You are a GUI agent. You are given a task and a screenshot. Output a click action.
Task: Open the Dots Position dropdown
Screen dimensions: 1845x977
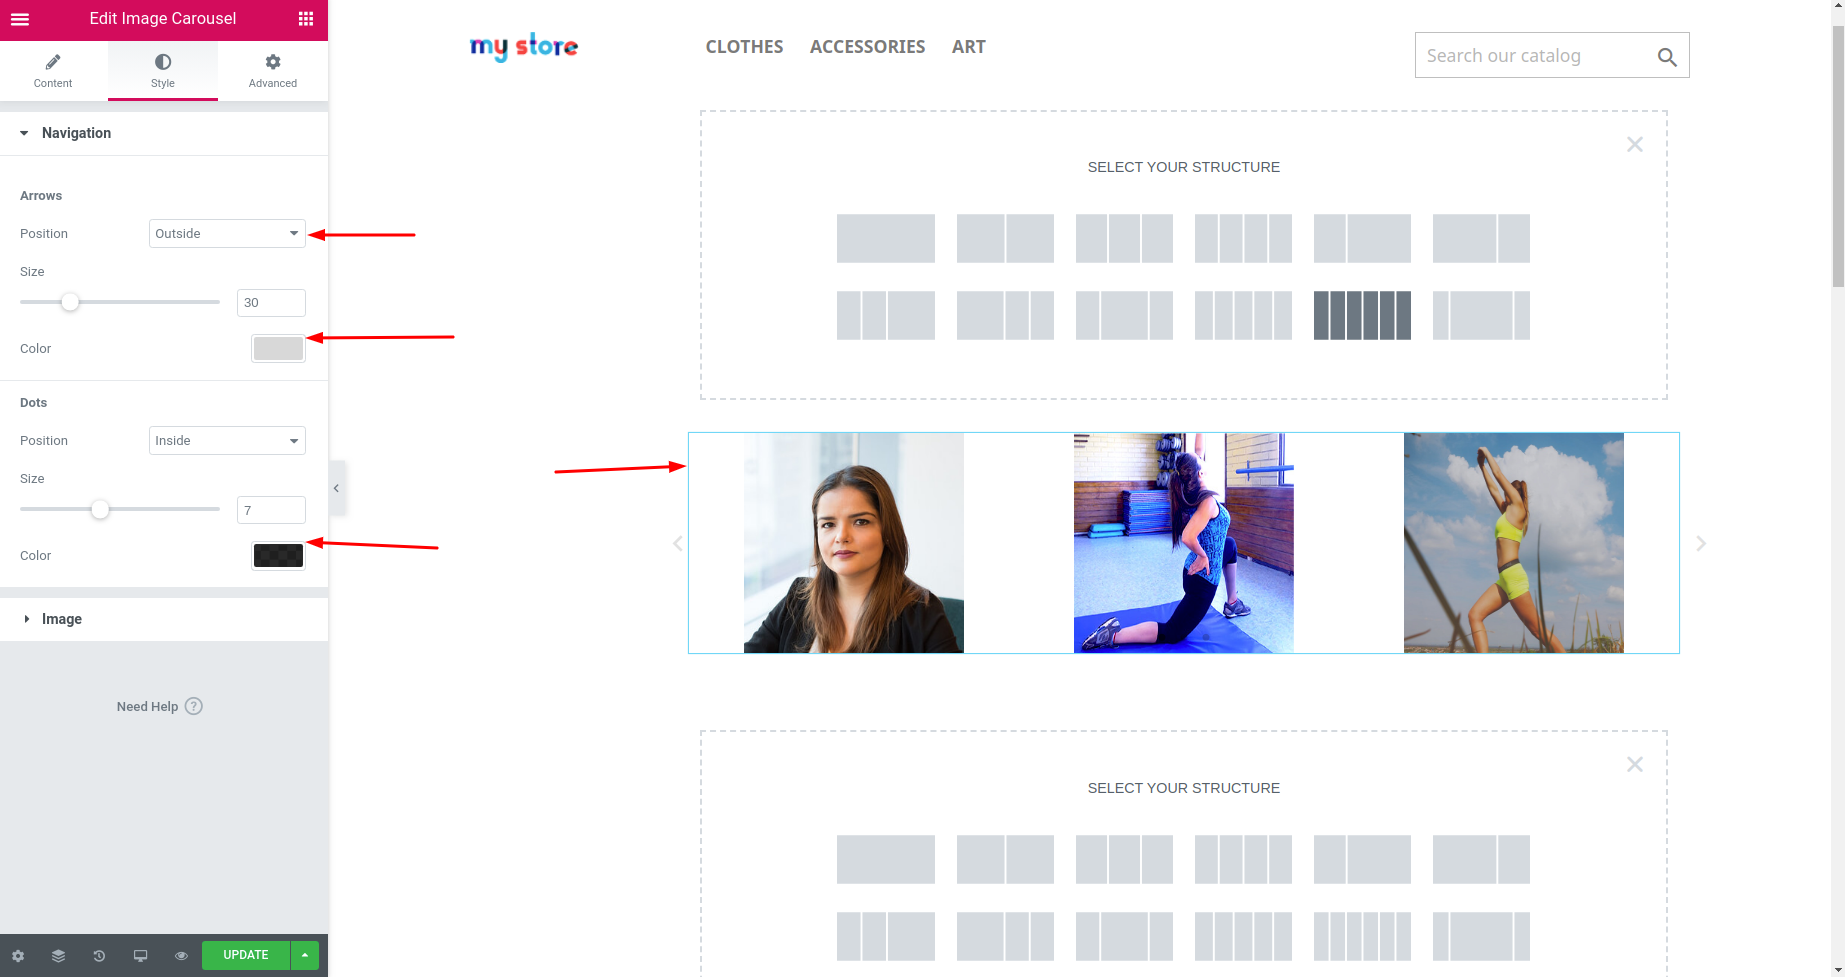[x=227, y=440]
